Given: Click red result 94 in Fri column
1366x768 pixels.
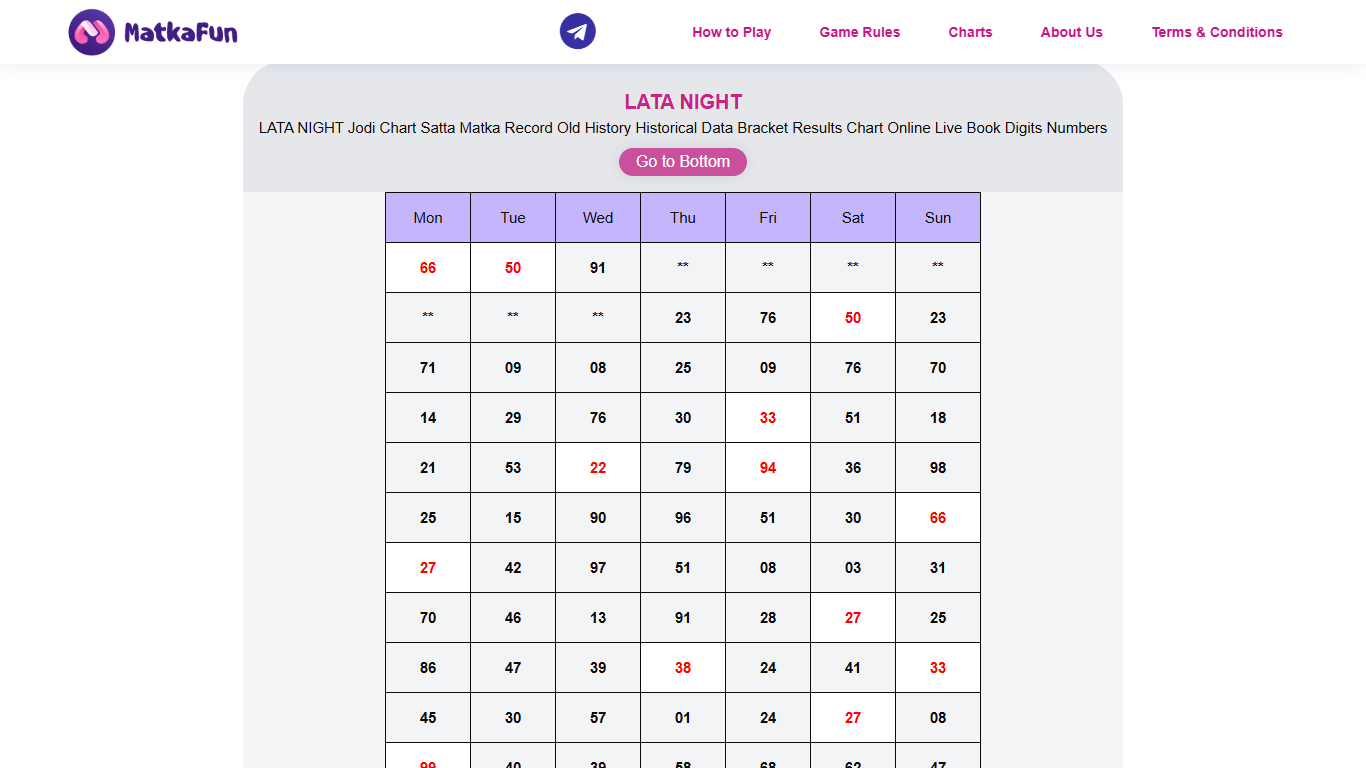Looking at the screenshot, I should (x=767, y=467).
